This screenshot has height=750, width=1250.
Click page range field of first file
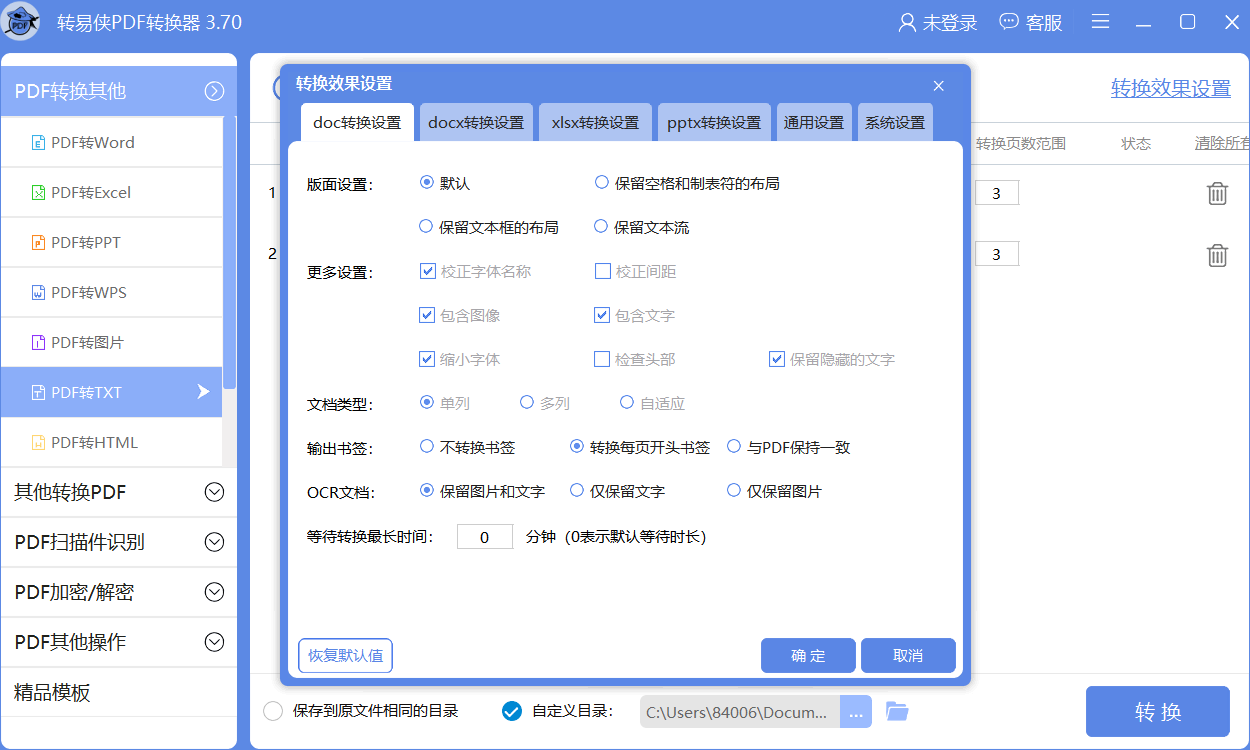tap(997, 193)
